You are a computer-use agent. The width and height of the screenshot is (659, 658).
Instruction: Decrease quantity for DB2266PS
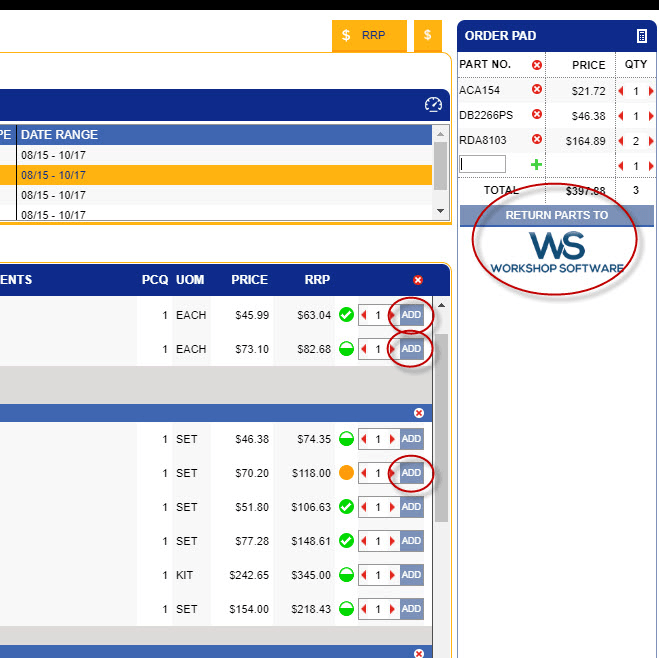coord(621,116)
